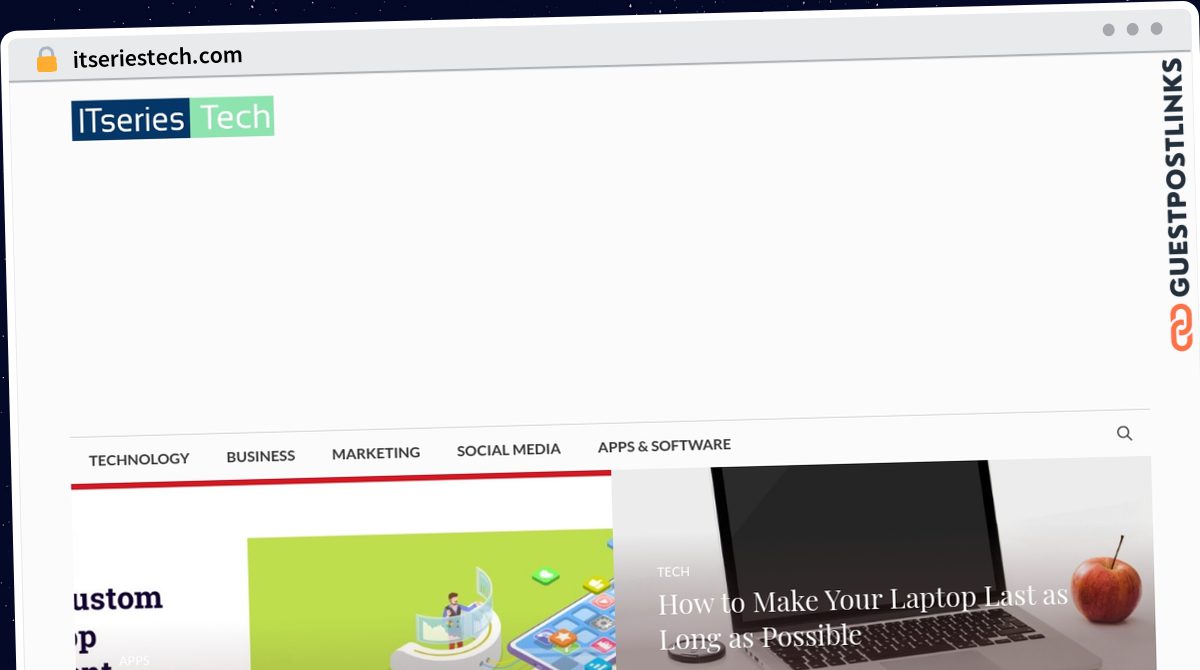Open the Business menu item
The height and width of the screenshot is (670, 1200).
pyautogui.click(x=261, y=456)
